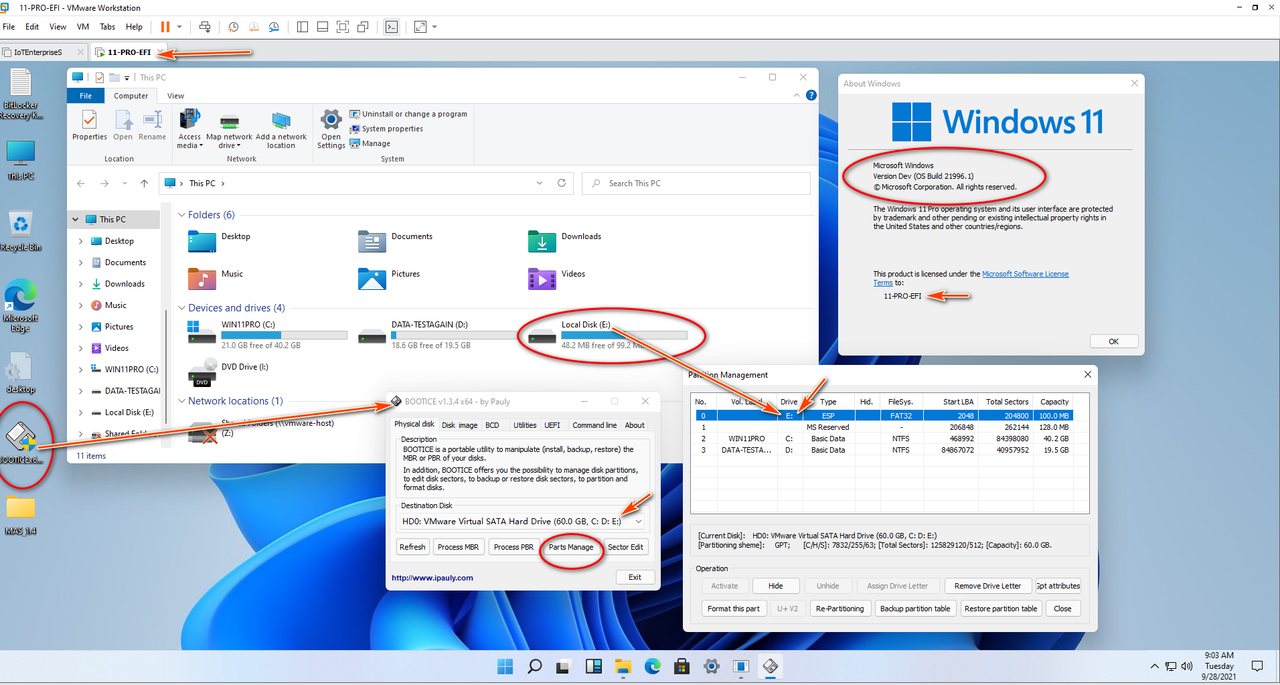Click the Sector Edit button

tap(626, 547)
